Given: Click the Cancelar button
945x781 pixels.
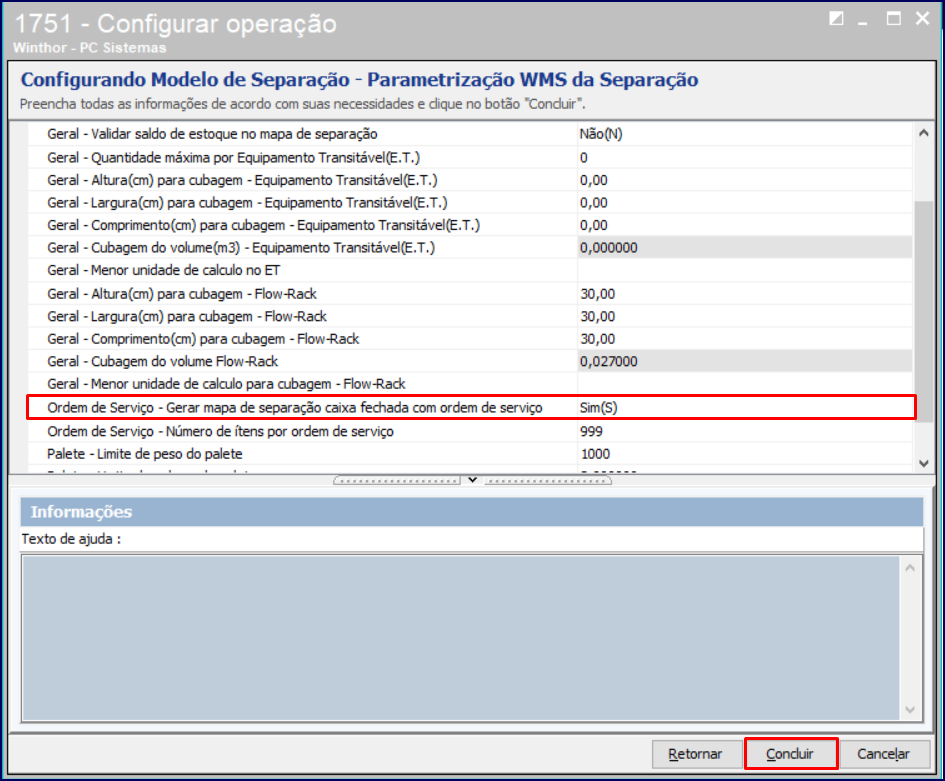Looking at the screenshot, I should [884, 753].
